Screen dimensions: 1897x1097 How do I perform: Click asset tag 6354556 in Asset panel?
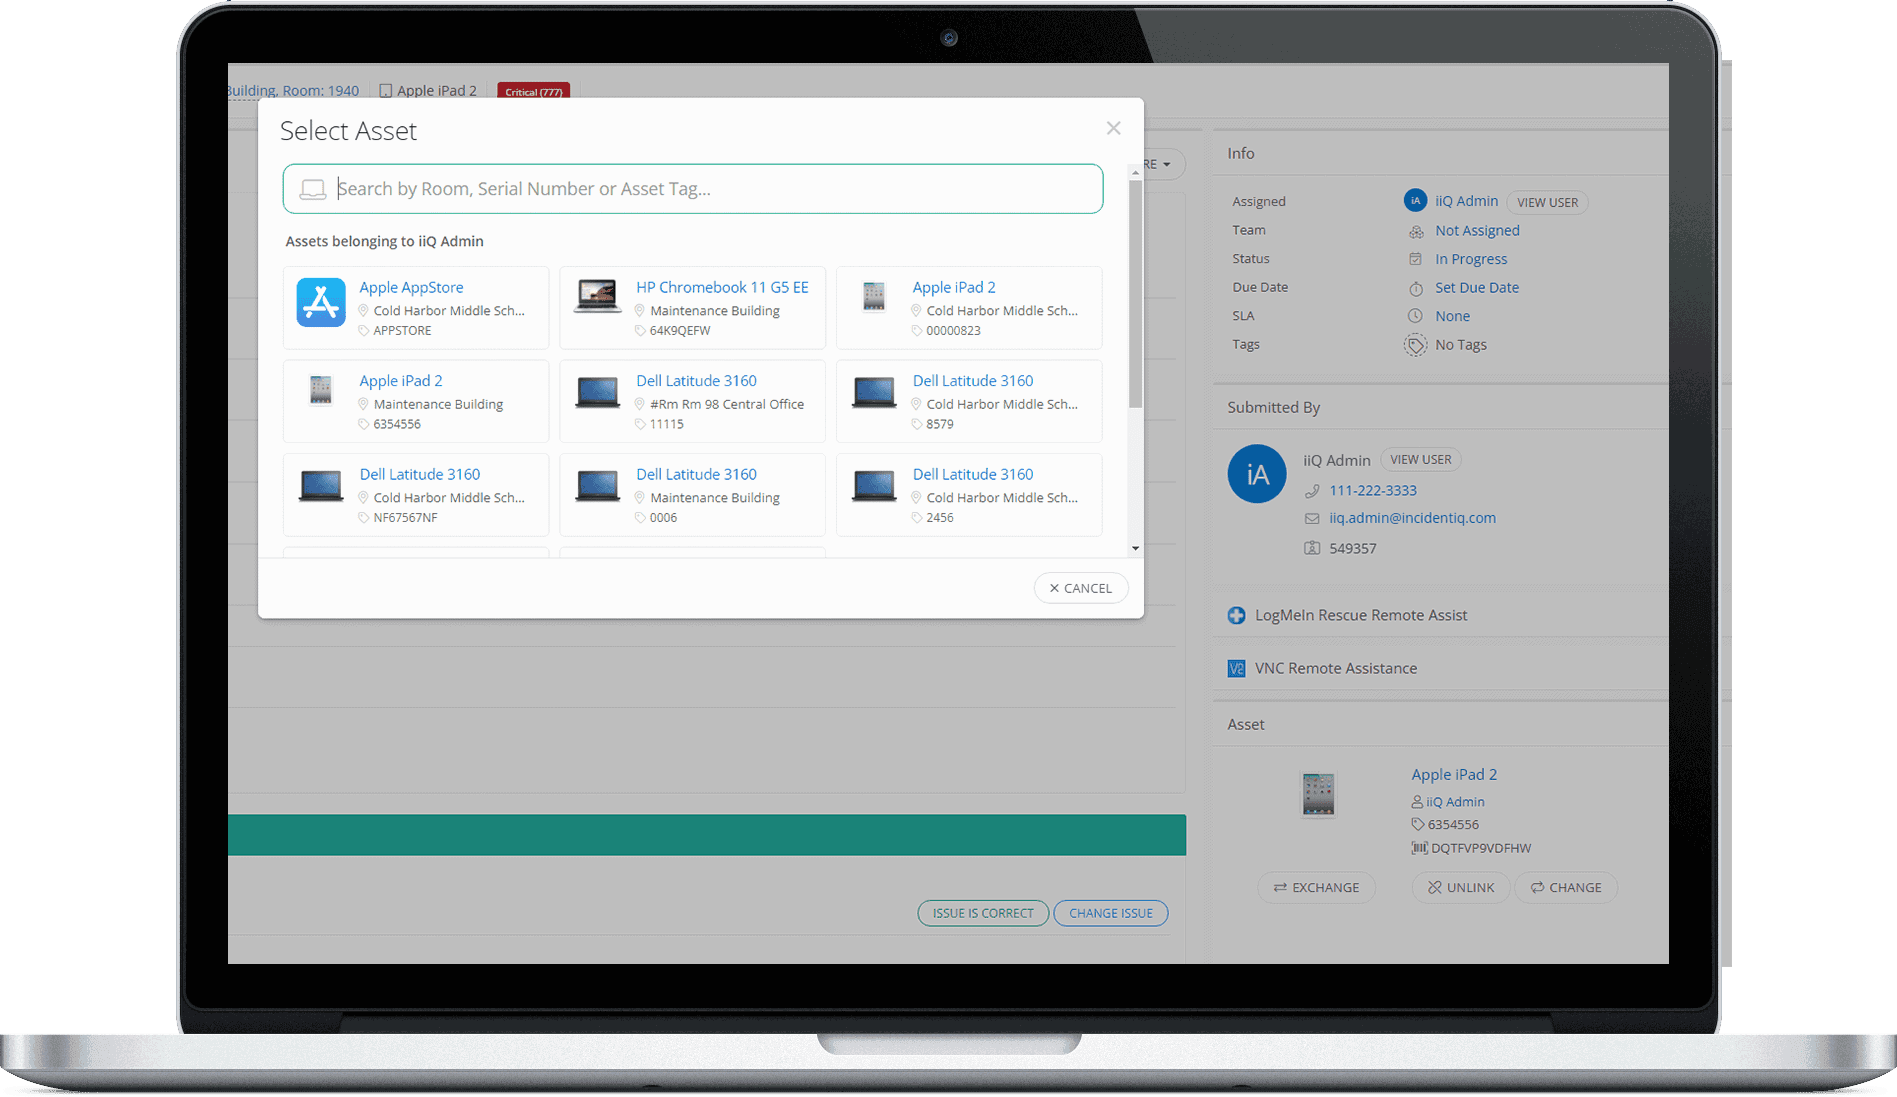tap(1453, 825)
